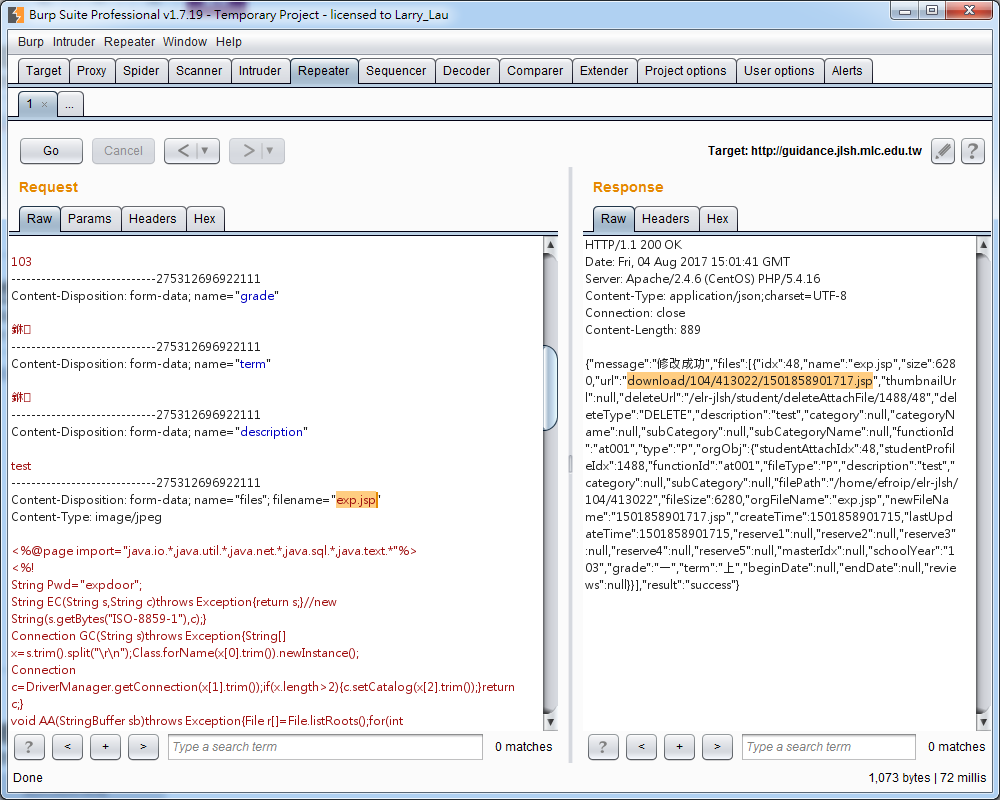
Task: Select the response Raw tab
Action: pos(614,219)
